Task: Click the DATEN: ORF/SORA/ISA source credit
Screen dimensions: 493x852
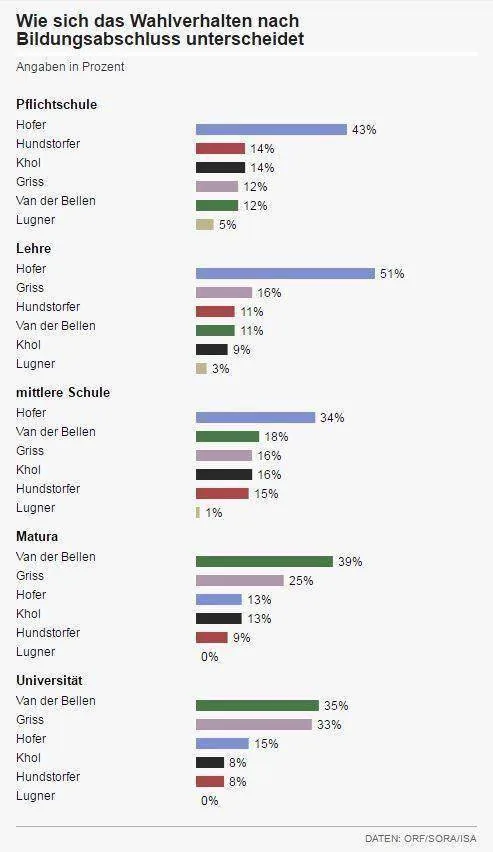Action: coord(421,838)
